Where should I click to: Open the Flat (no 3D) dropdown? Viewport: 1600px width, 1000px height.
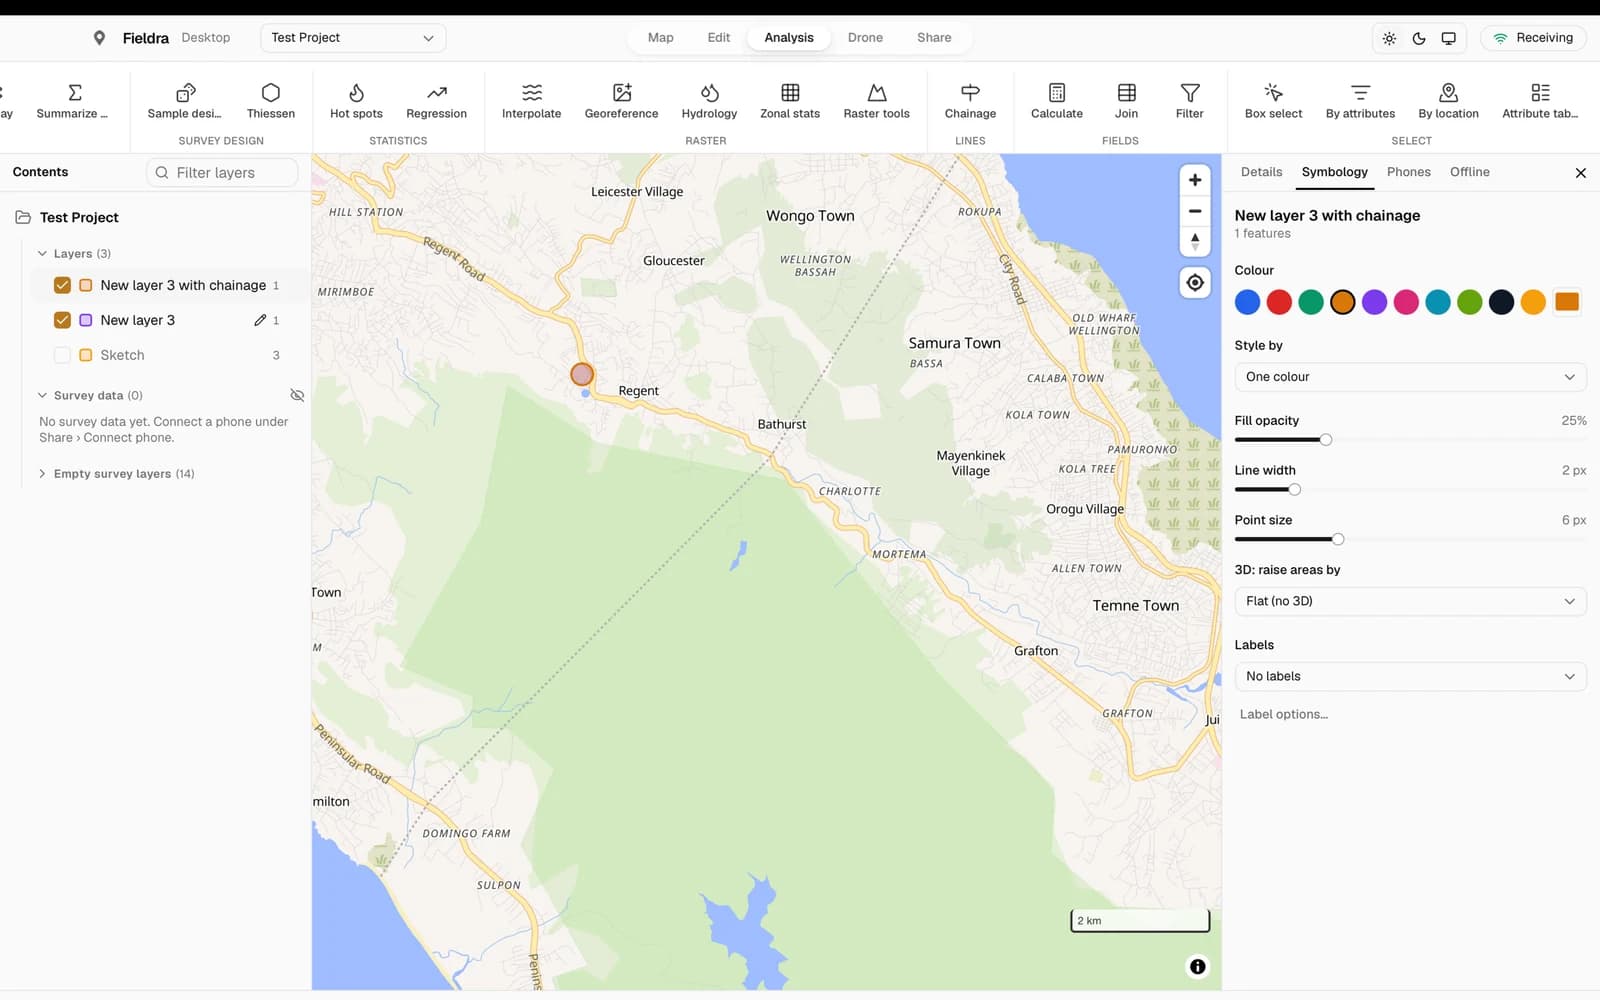pos(1410,601)
